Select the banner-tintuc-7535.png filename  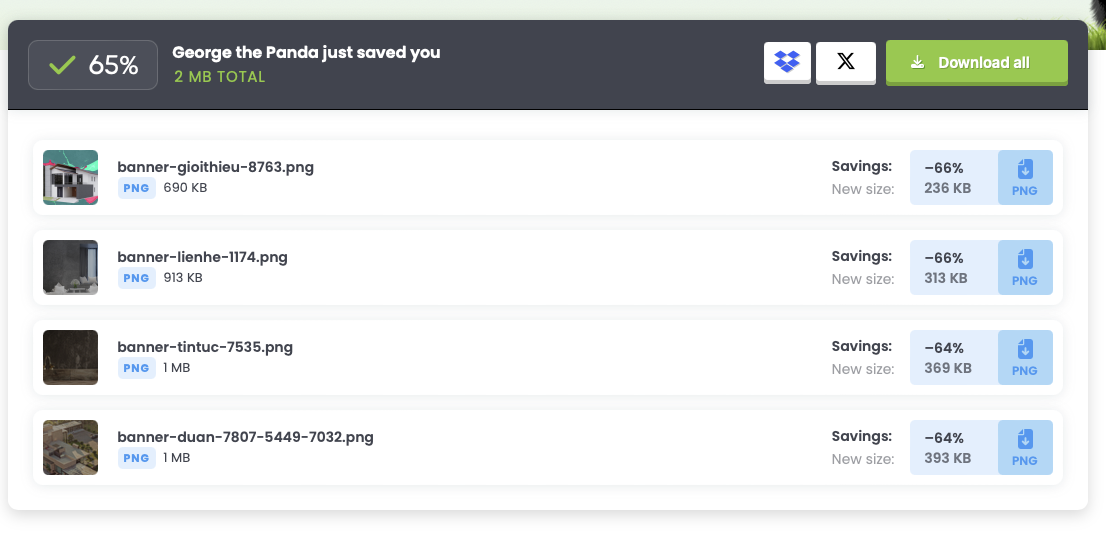(x=205, y=347)
